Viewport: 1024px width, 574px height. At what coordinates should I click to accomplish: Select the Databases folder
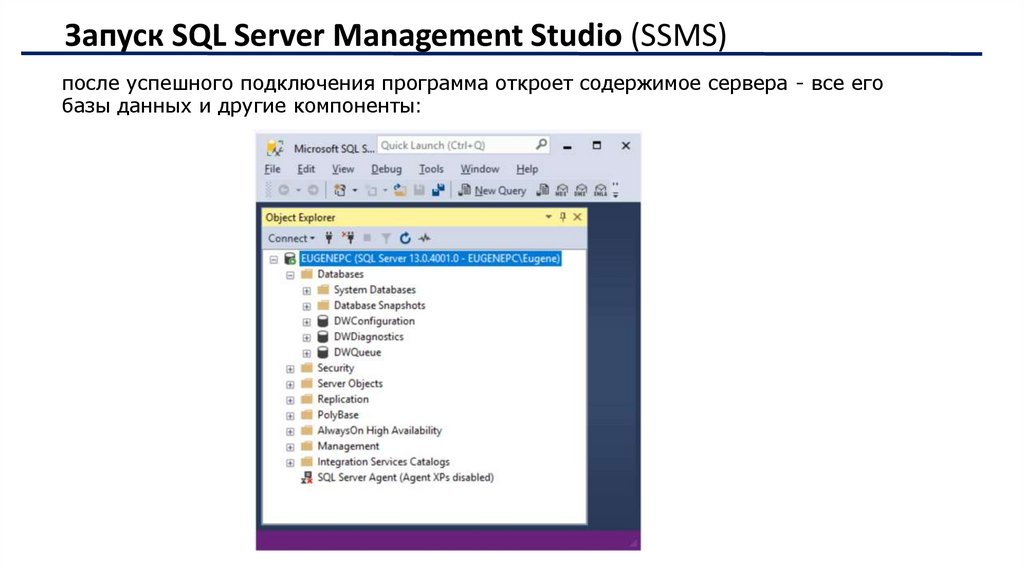pos(340,274)
